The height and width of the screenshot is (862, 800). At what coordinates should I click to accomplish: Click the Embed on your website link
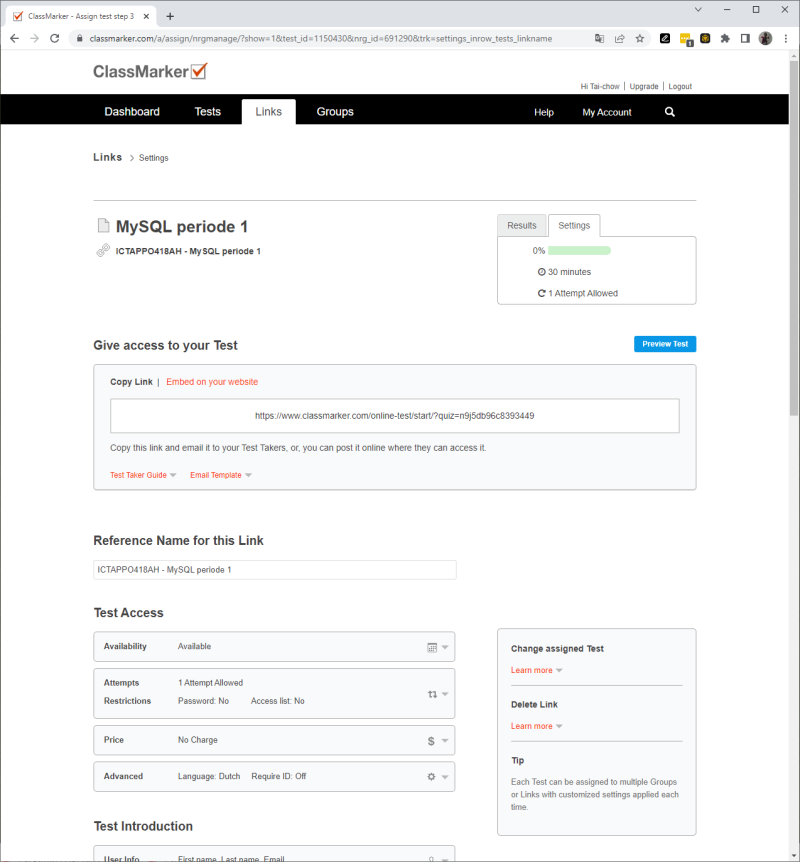click(x=212, y=382)
